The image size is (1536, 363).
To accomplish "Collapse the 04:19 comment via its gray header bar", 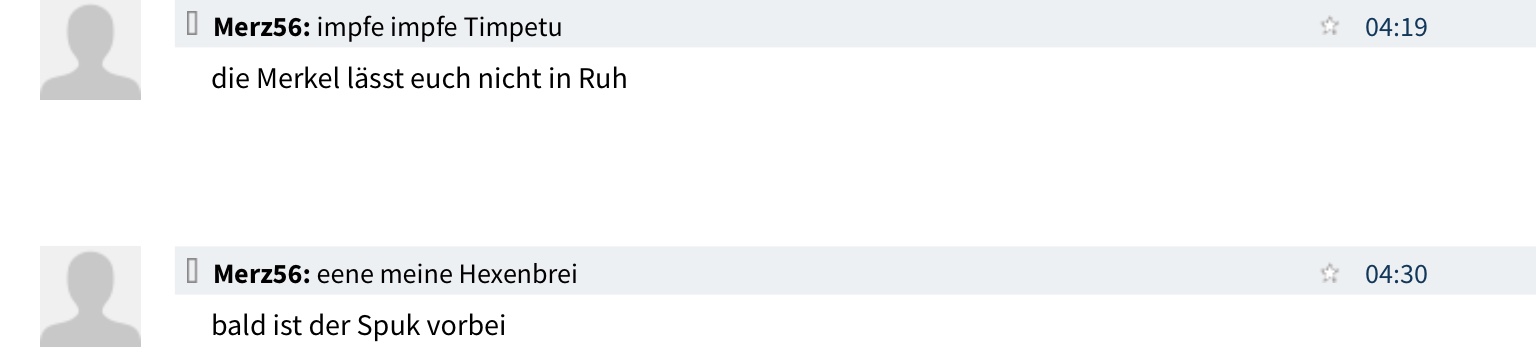I will pyautogui.click(x=855, y=23).
